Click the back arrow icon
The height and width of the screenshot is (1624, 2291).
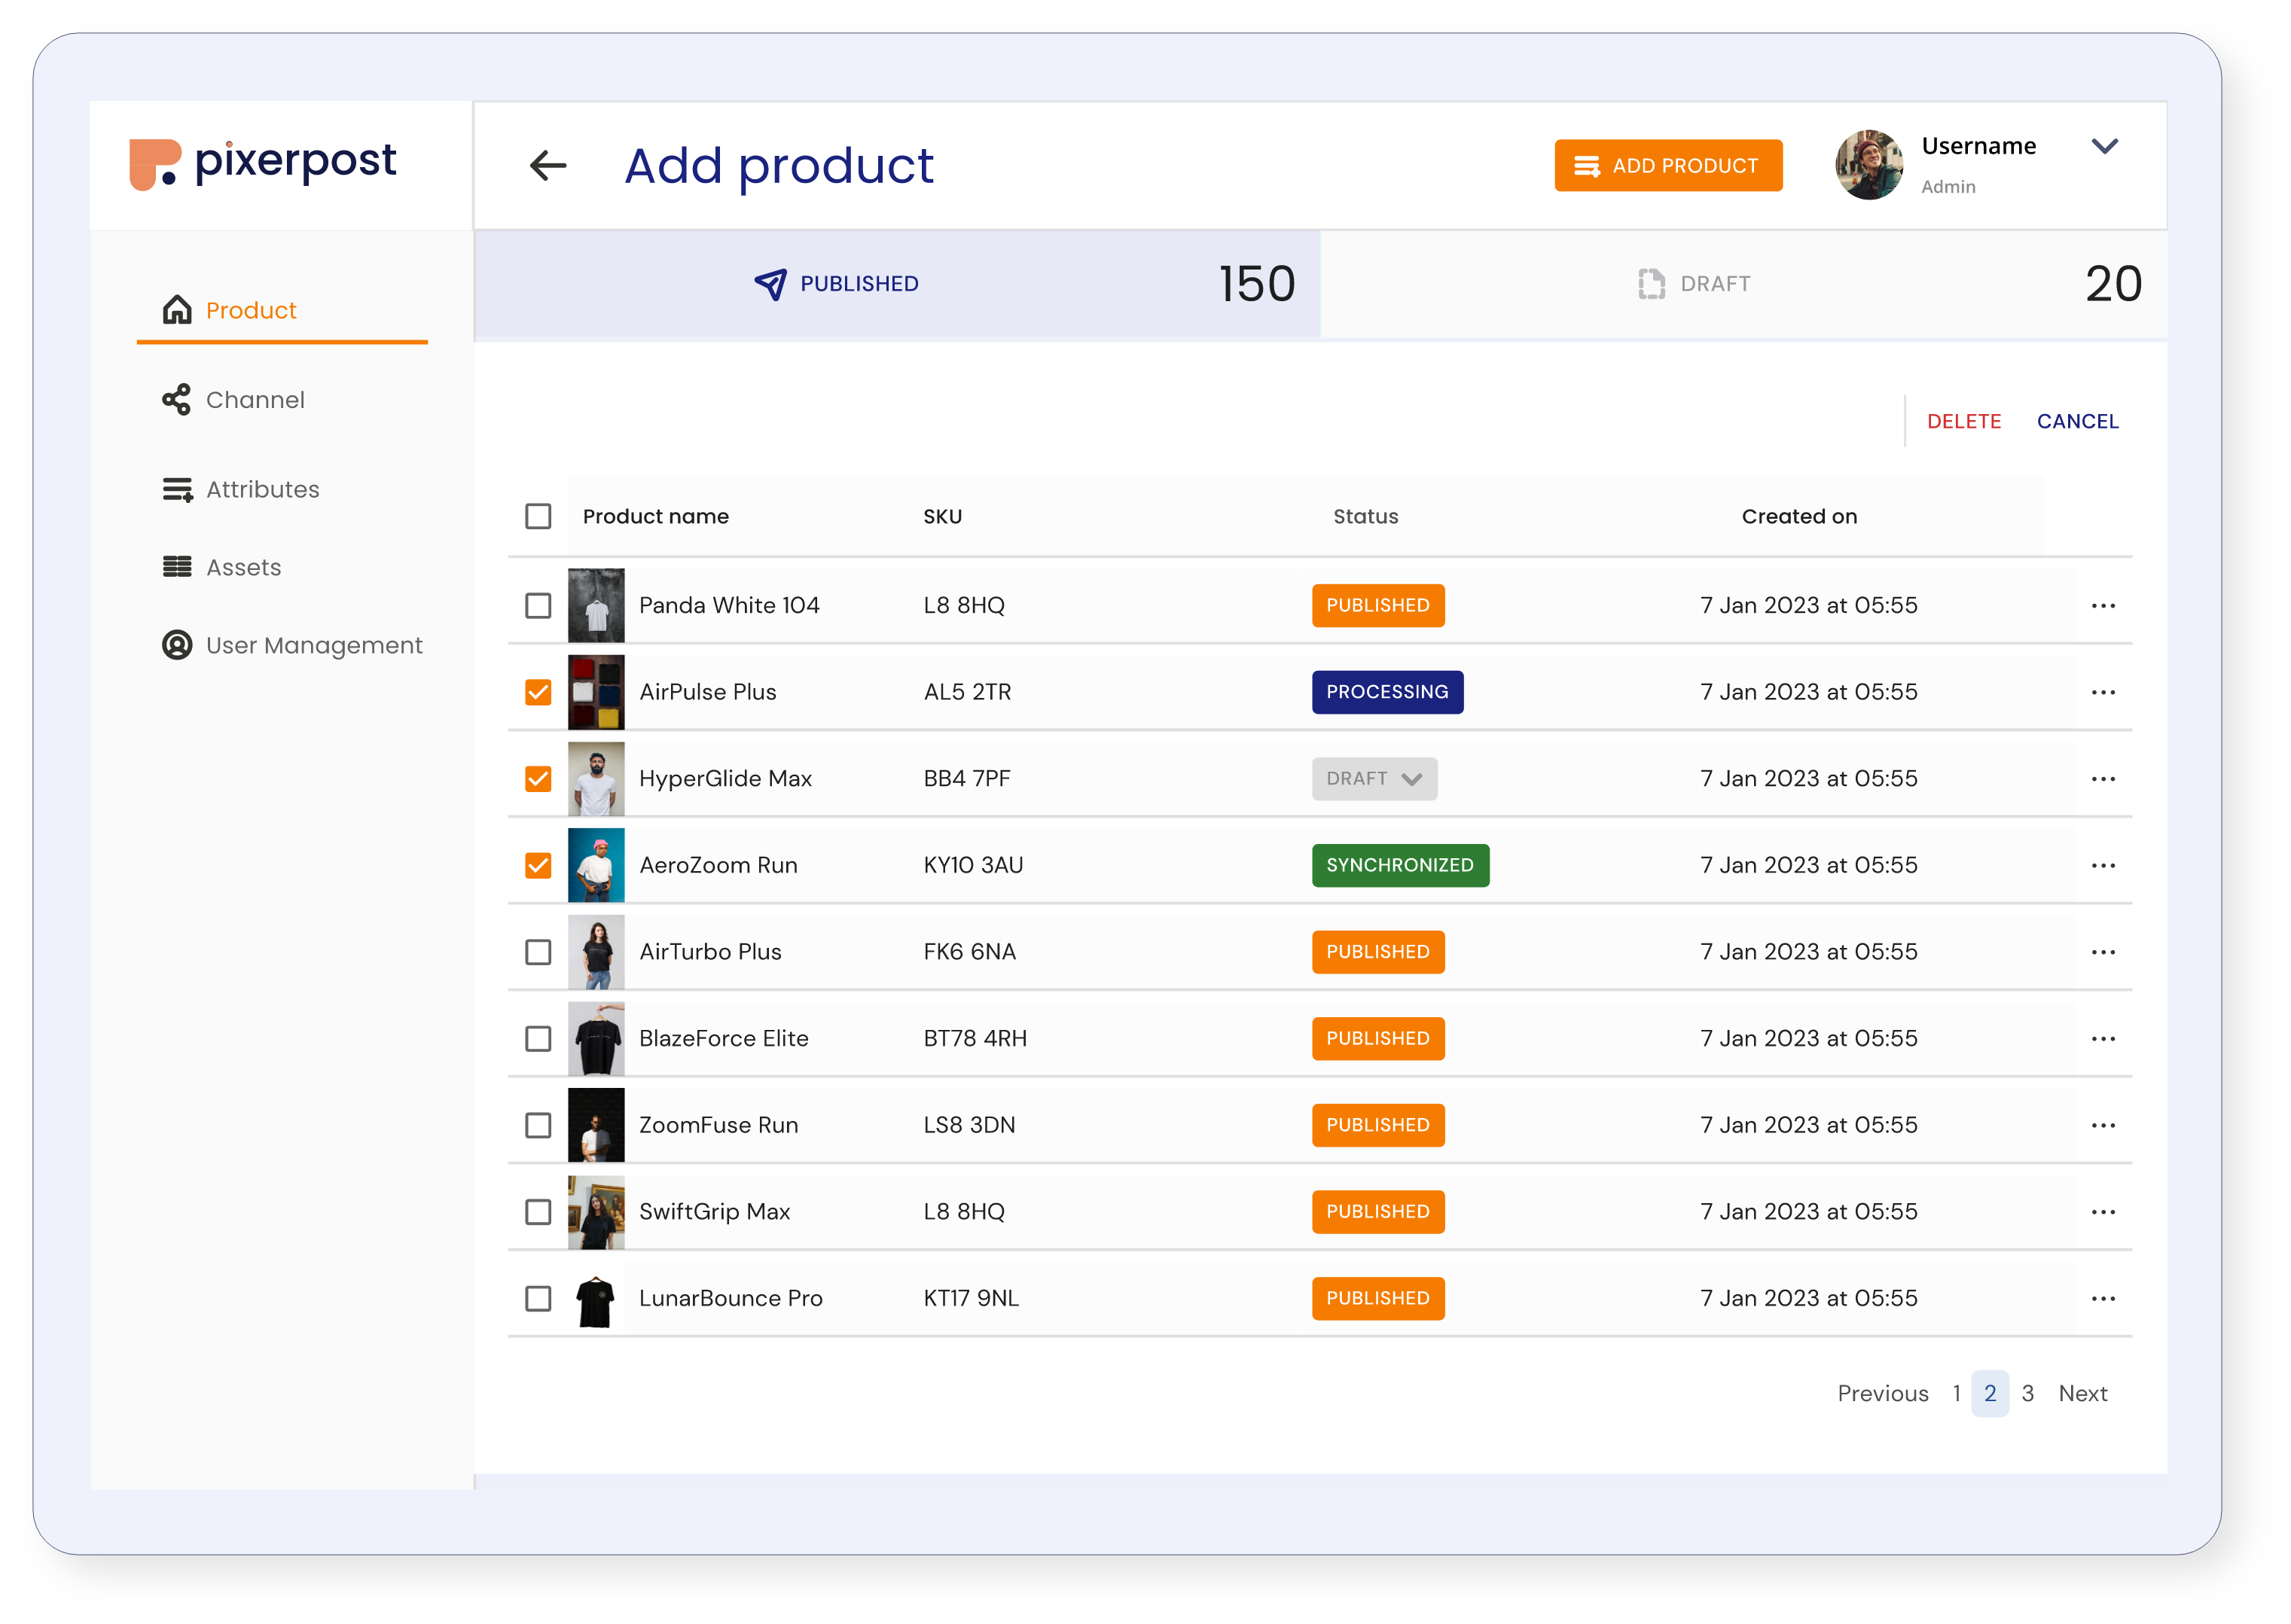coord(547,165)
